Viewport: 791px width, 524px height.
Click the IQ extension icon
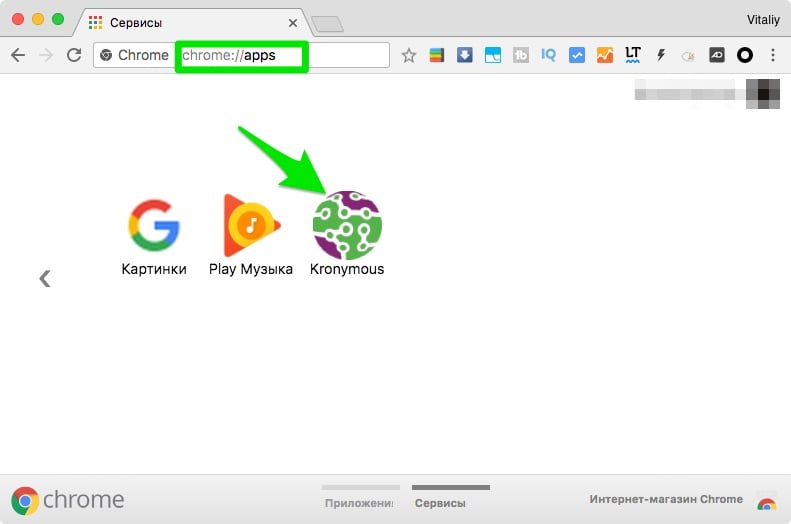pyautogui.click(x=548, y=56)
